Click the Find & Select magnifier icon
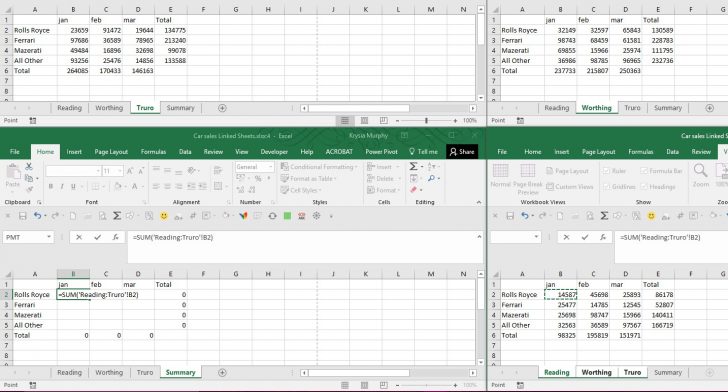Screen dimensions: 728x392 click(431, 178)
